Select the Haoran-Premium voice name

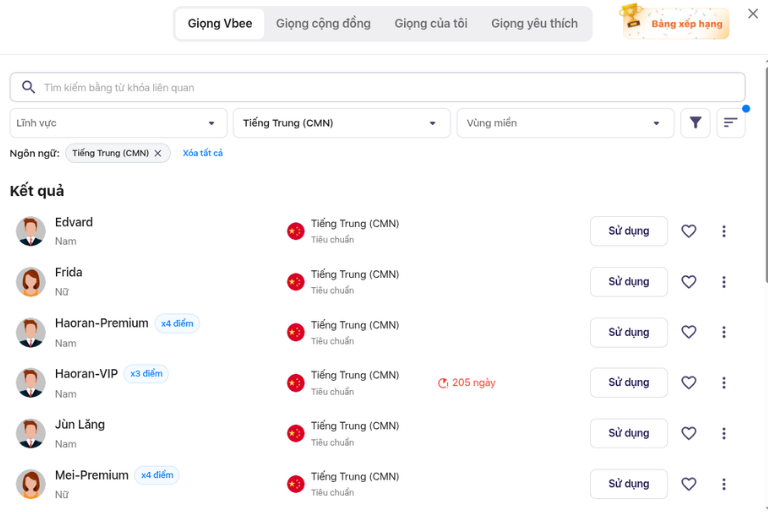[101, 323]
